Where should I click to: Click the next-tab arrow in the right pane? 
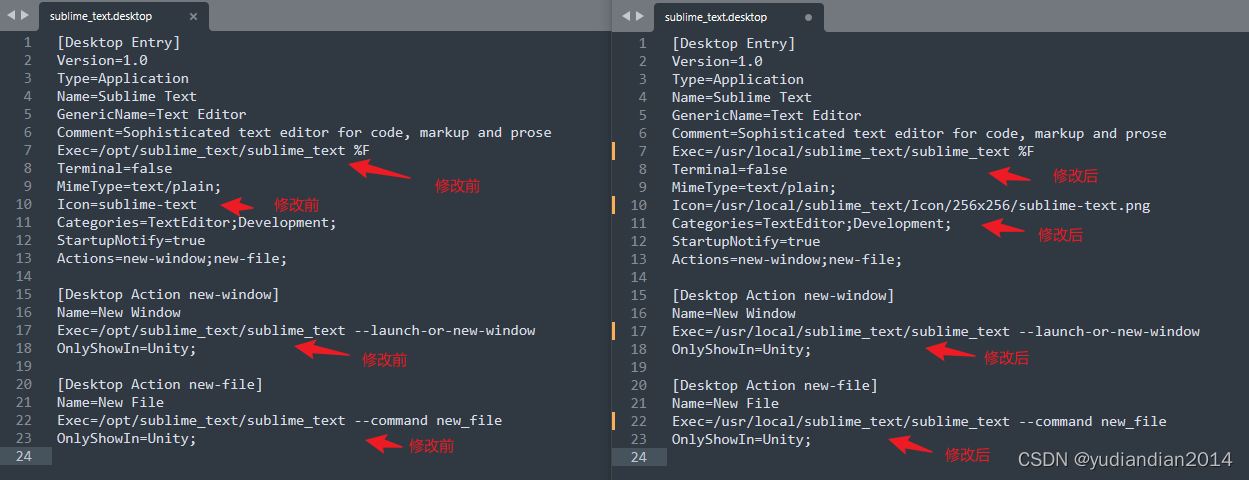[640, 16]
